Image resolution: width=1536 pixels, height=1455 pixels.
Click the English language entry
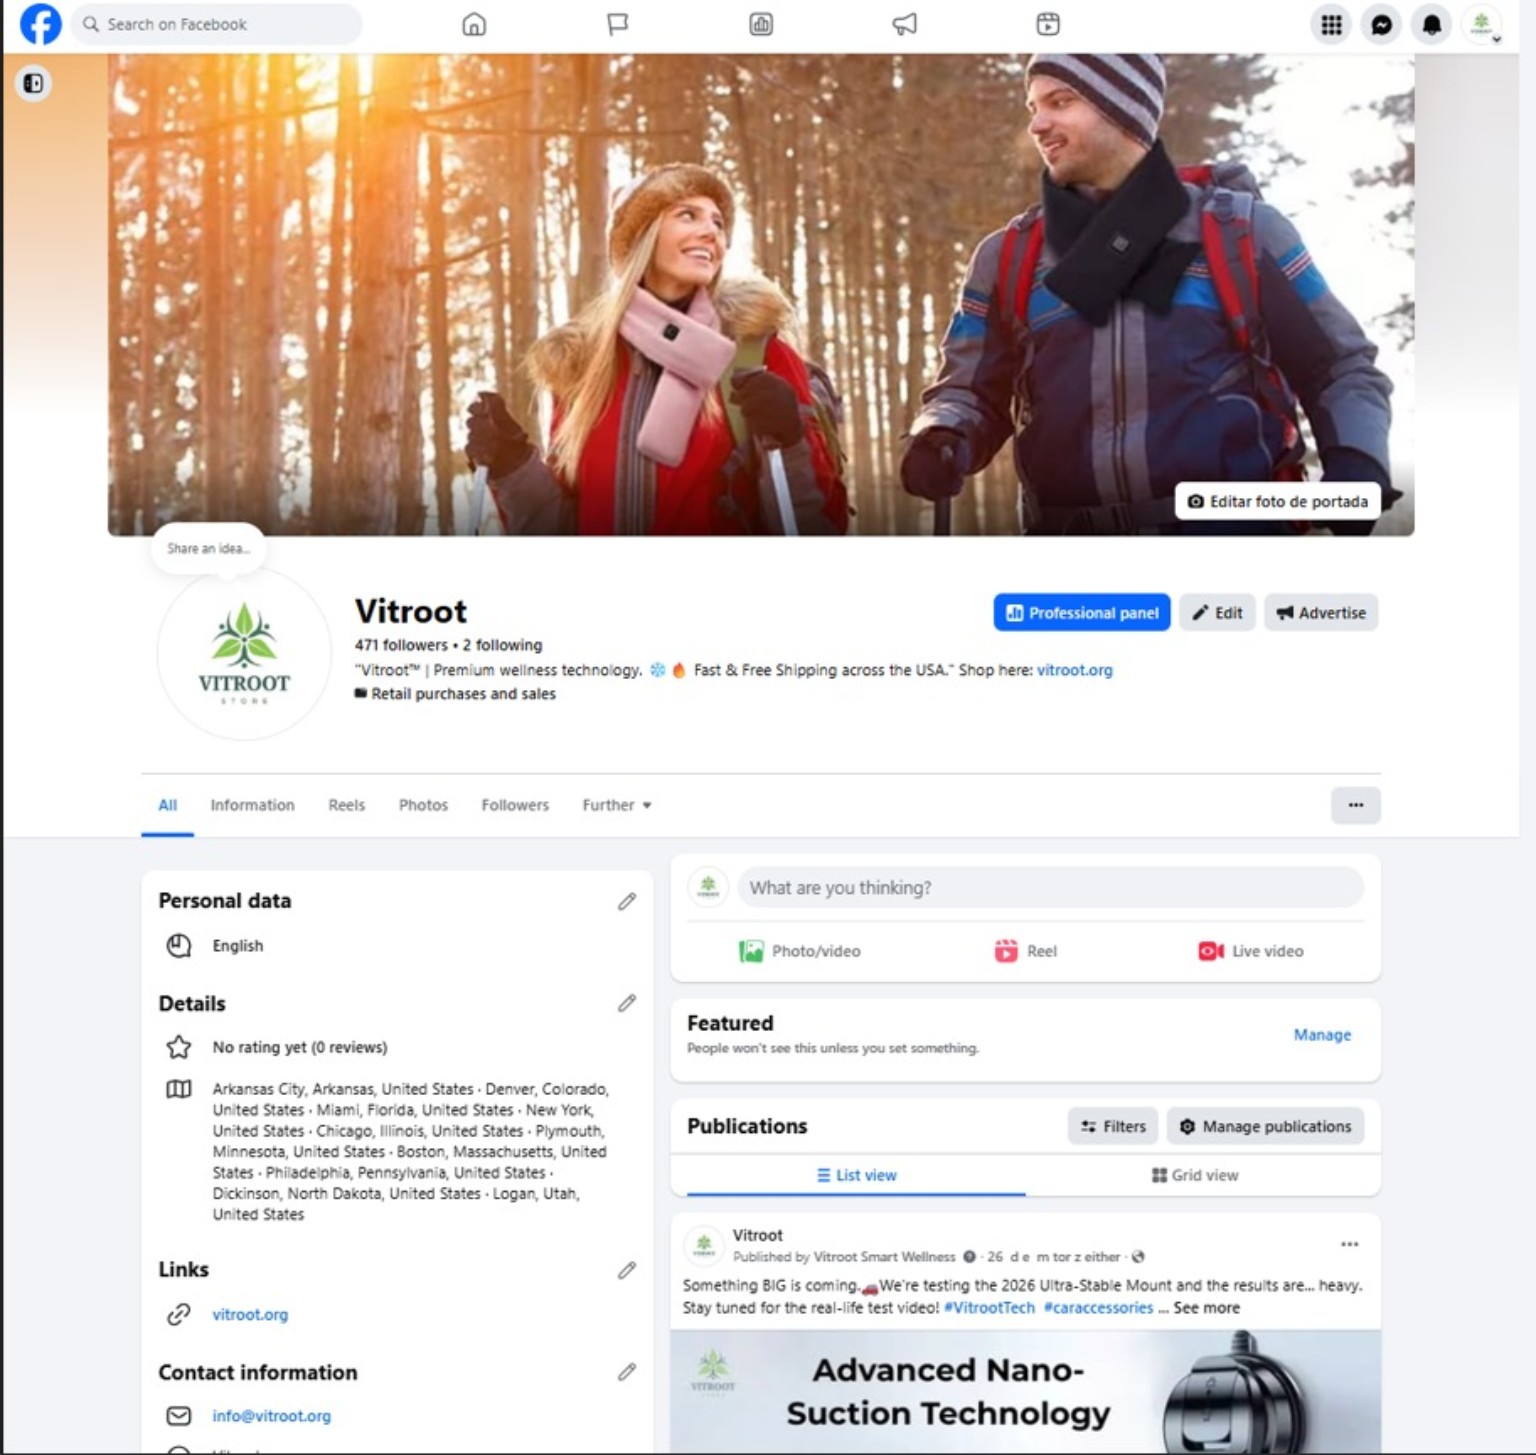[238, 946]
